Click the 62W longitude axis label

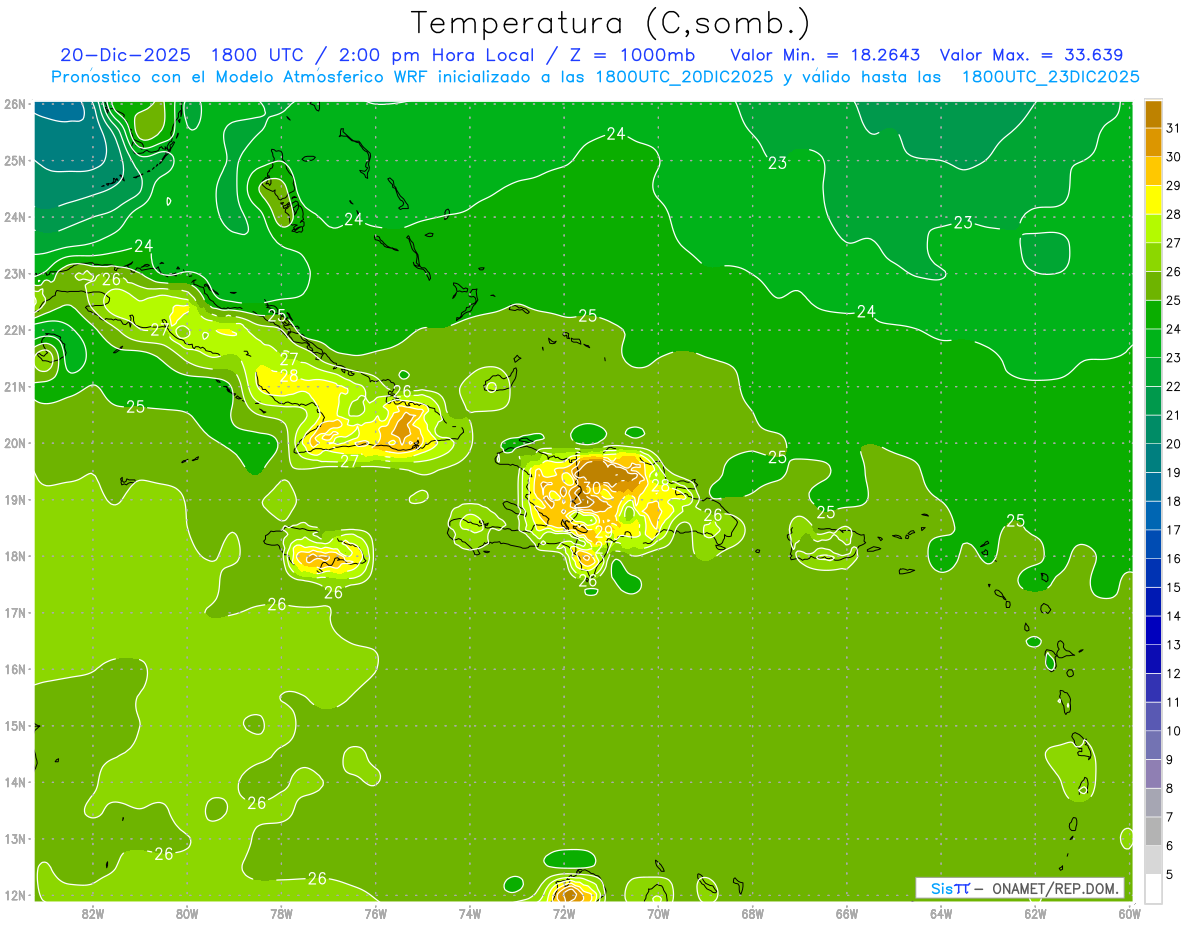1035,913
